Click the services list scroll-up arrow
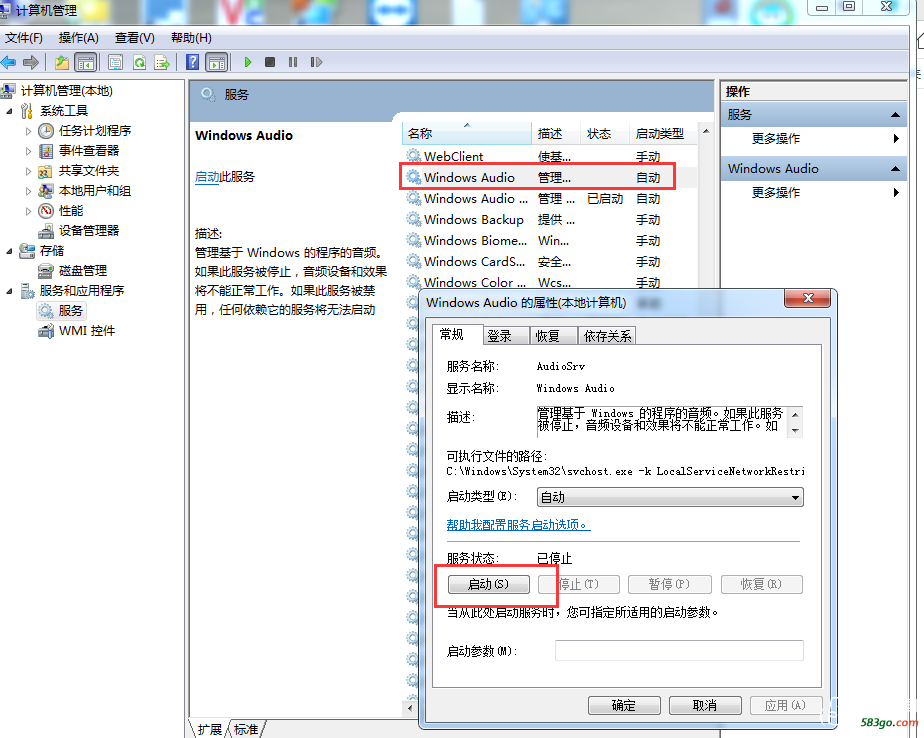 coord(706,131)
